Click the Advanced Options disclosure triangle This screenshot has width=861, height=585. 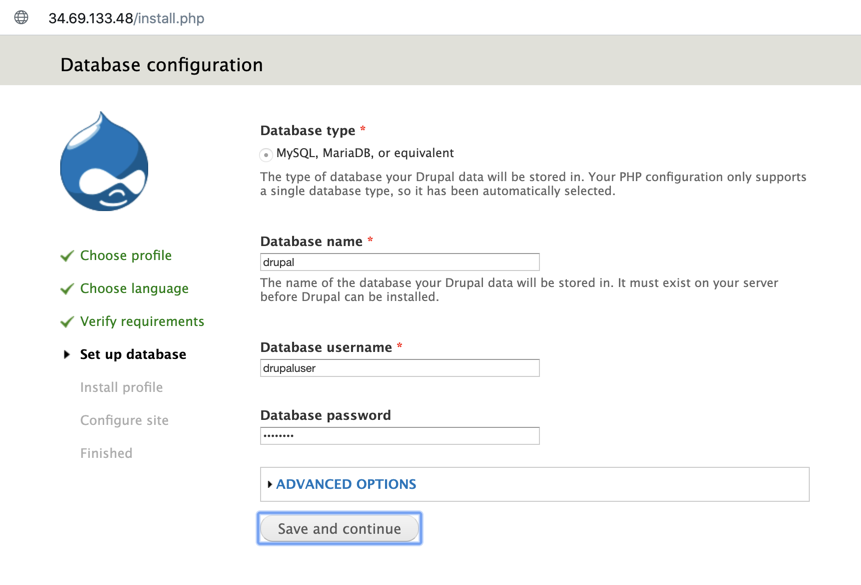[270, 484]
